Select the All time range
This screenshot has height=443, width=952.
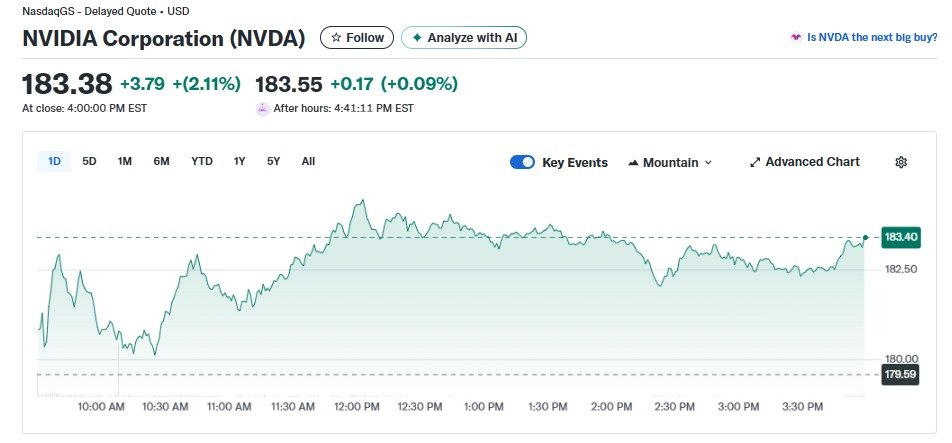308,161
